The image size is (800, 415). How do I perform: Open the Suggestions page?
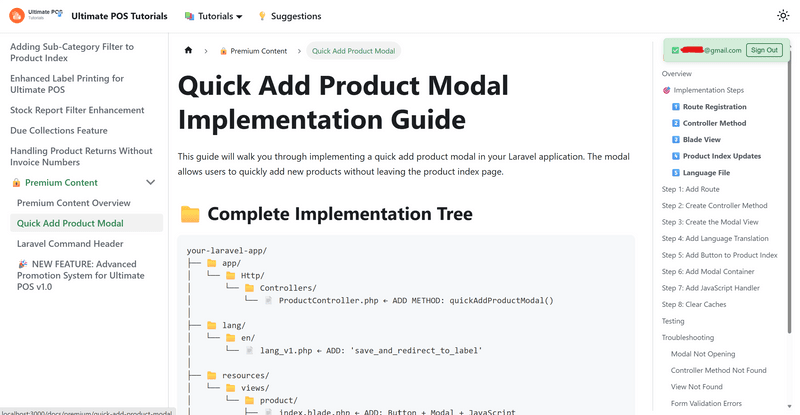coord(289,17)
